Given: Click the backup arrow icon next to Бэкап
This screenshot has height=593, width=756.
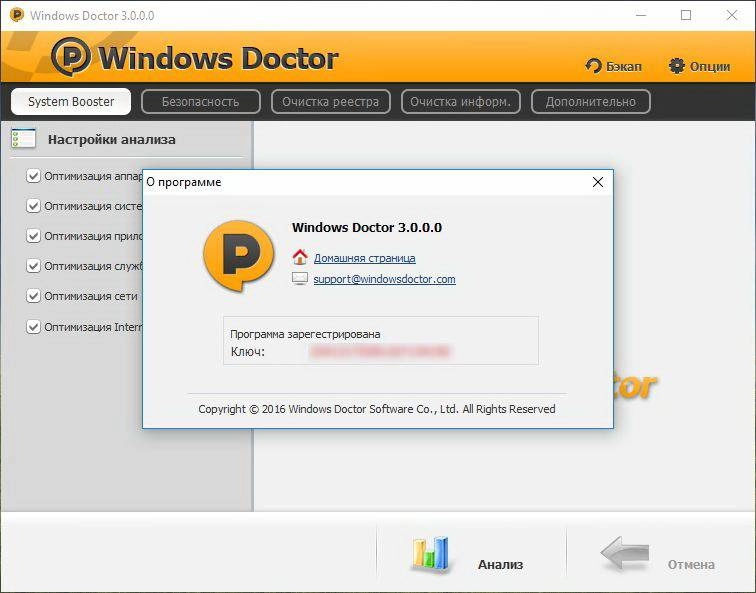Looking at the screenshot, I should 593,66.
